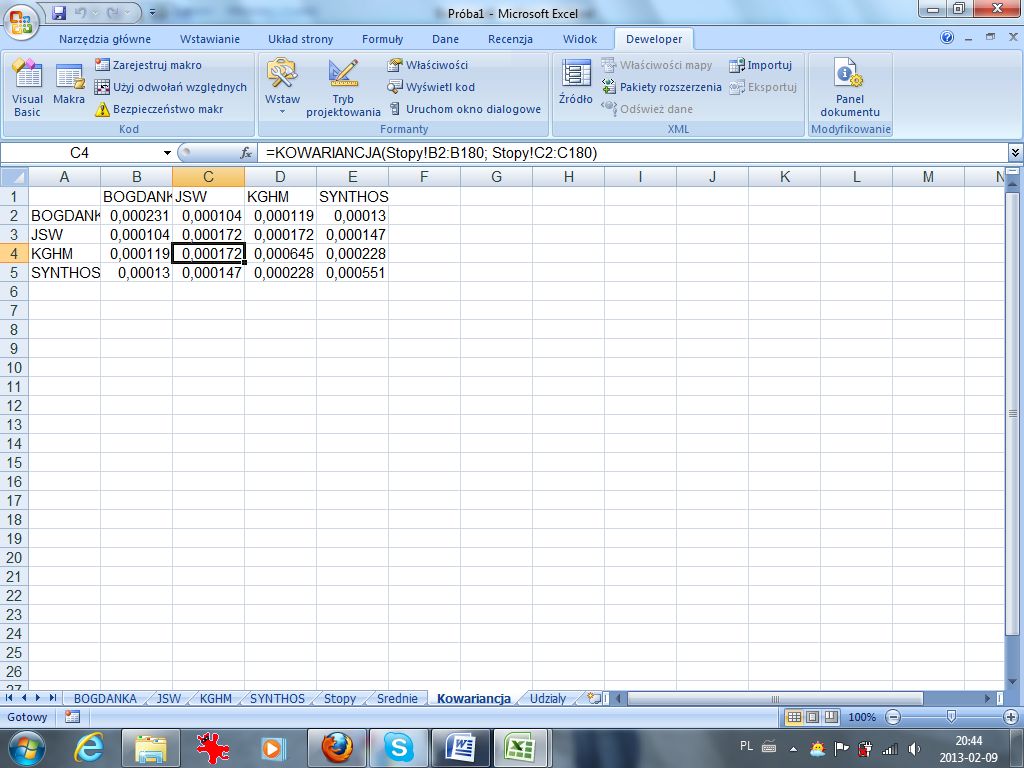Screen dimensions: 1024x768
Task: Select cell E5 containing 0,000551
Action: tap(352, 273)
